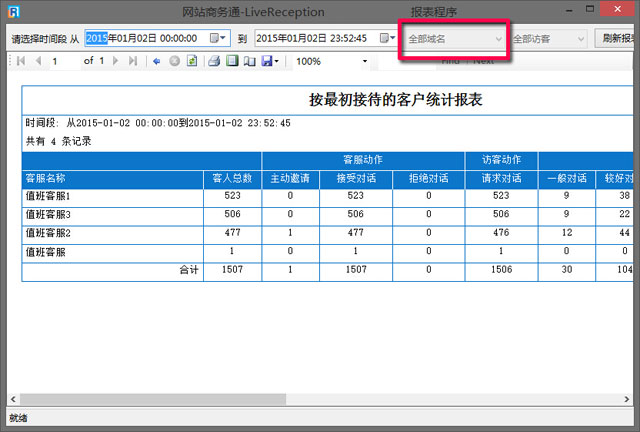
Task: Jump to last report page
Action: click(x=133, y=61)
